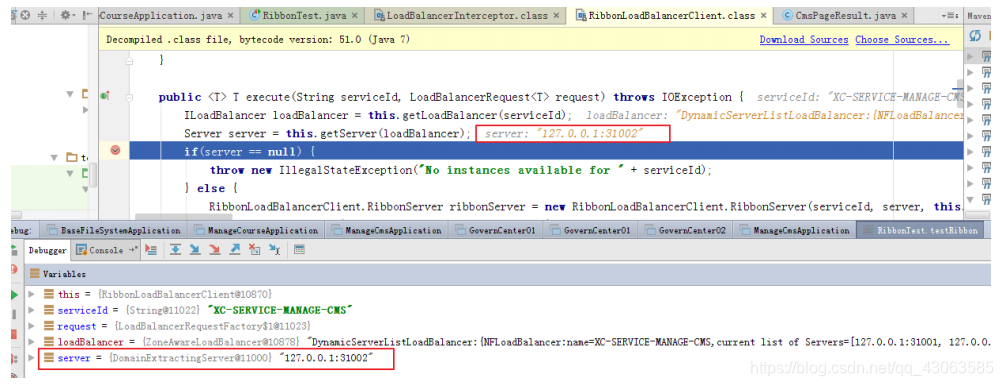Switch to the Debugger tab
The height and width of the screenshot is (386, 1003).
47,250
